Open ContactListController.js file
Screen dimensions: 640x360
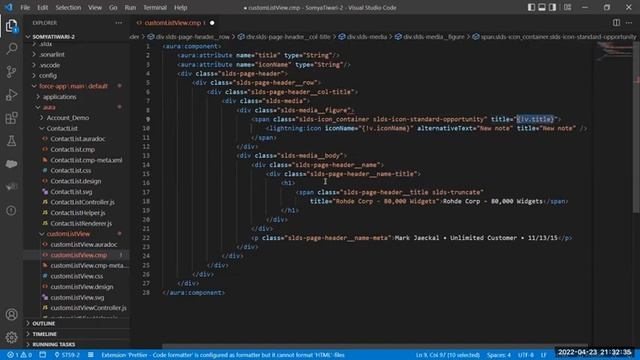click(82, 202)
